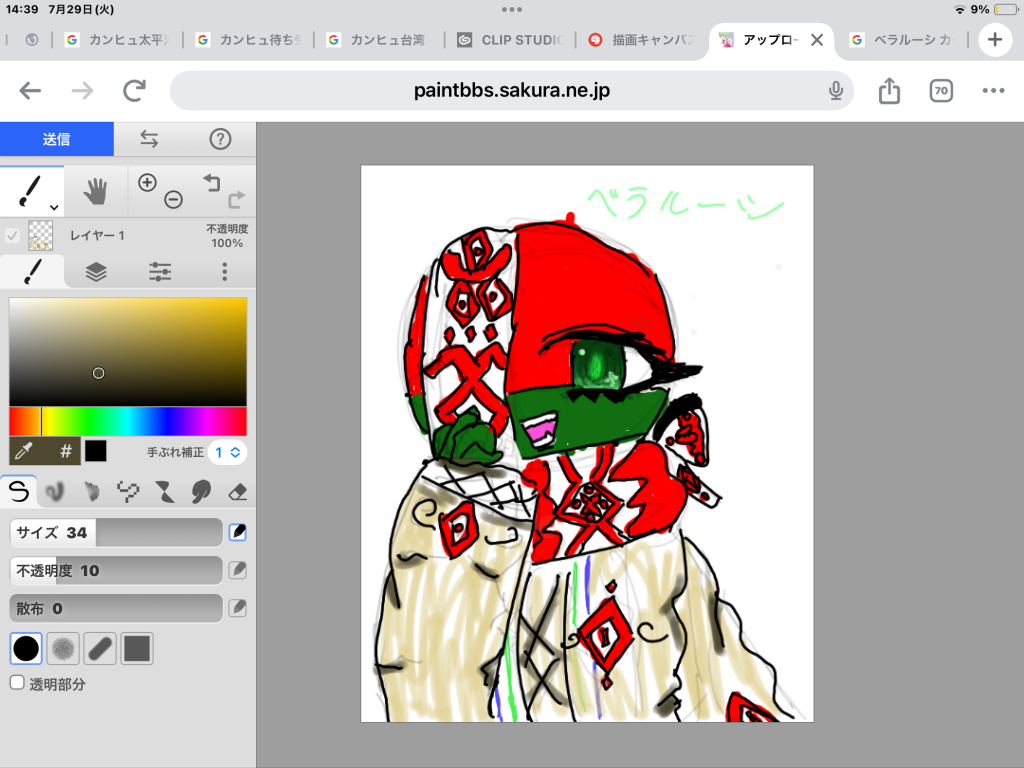Toggle レイヤー1 visibility checkbox
This screenshot has height=768, width=1024.
(x=12, y=235)
